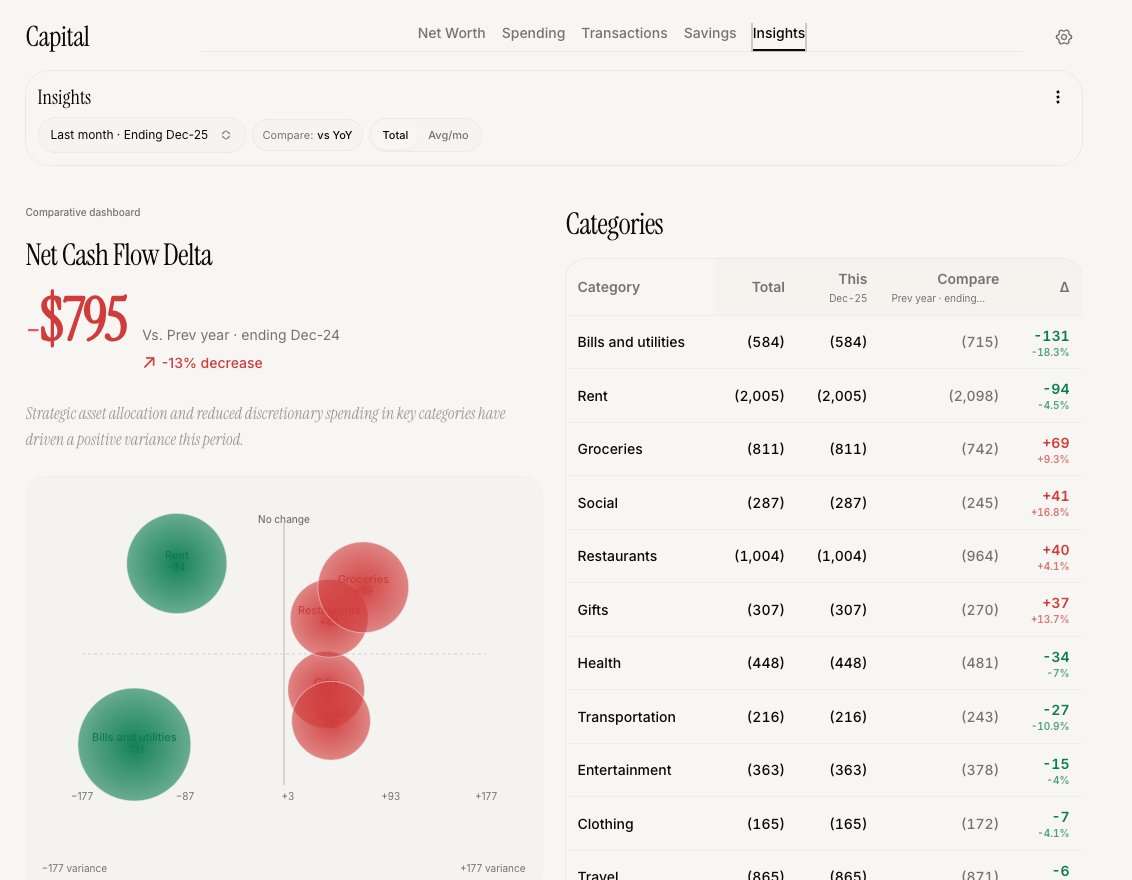Click the +41 delta for Social

pos(1055,496)
